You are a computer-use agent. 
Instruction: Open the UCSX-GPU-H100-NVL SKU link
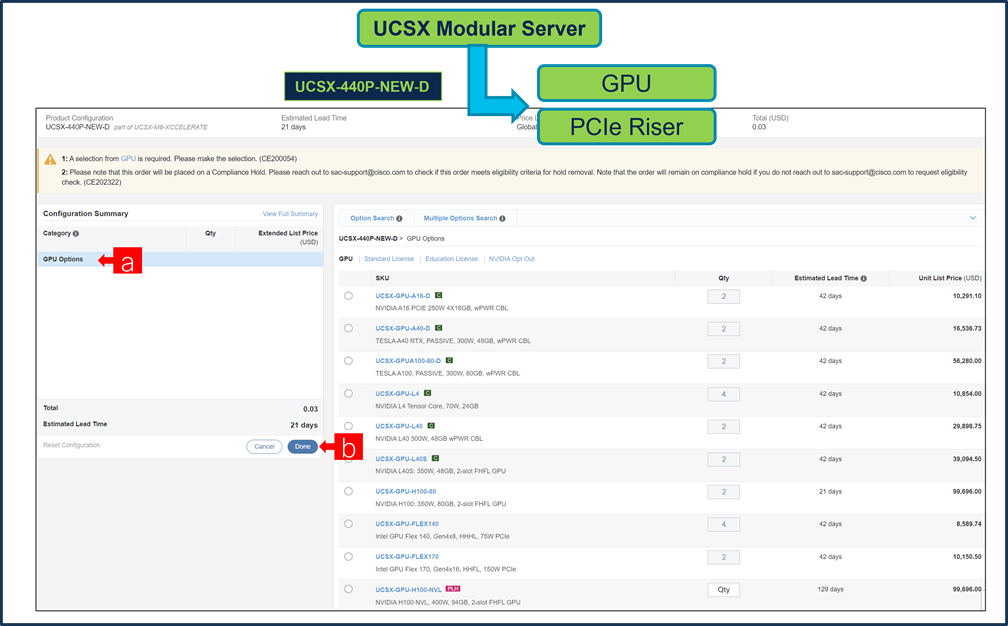pyautogui.click(x=409, y=589)
